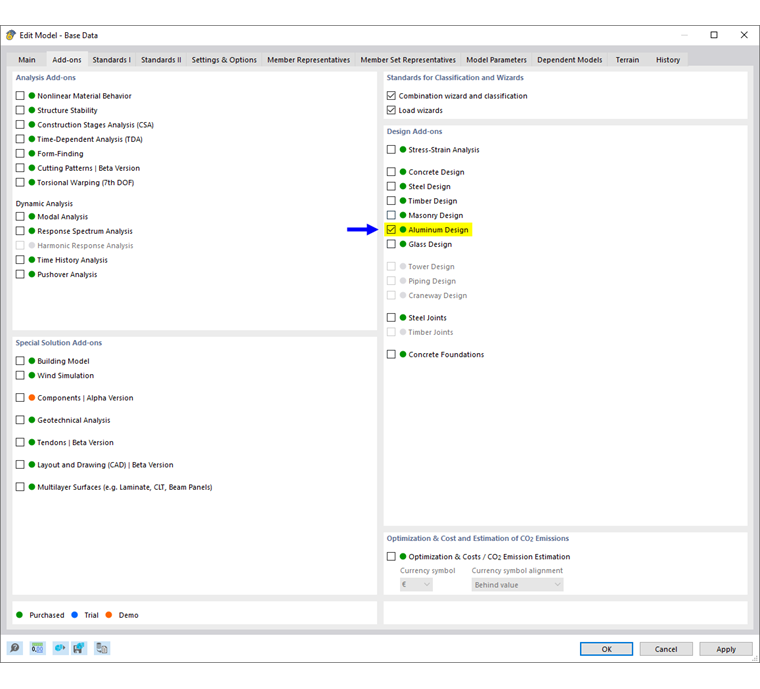
Task: Tick Time-Dependent Analysis (TDA) checkbox
Action: click(20, 139)
